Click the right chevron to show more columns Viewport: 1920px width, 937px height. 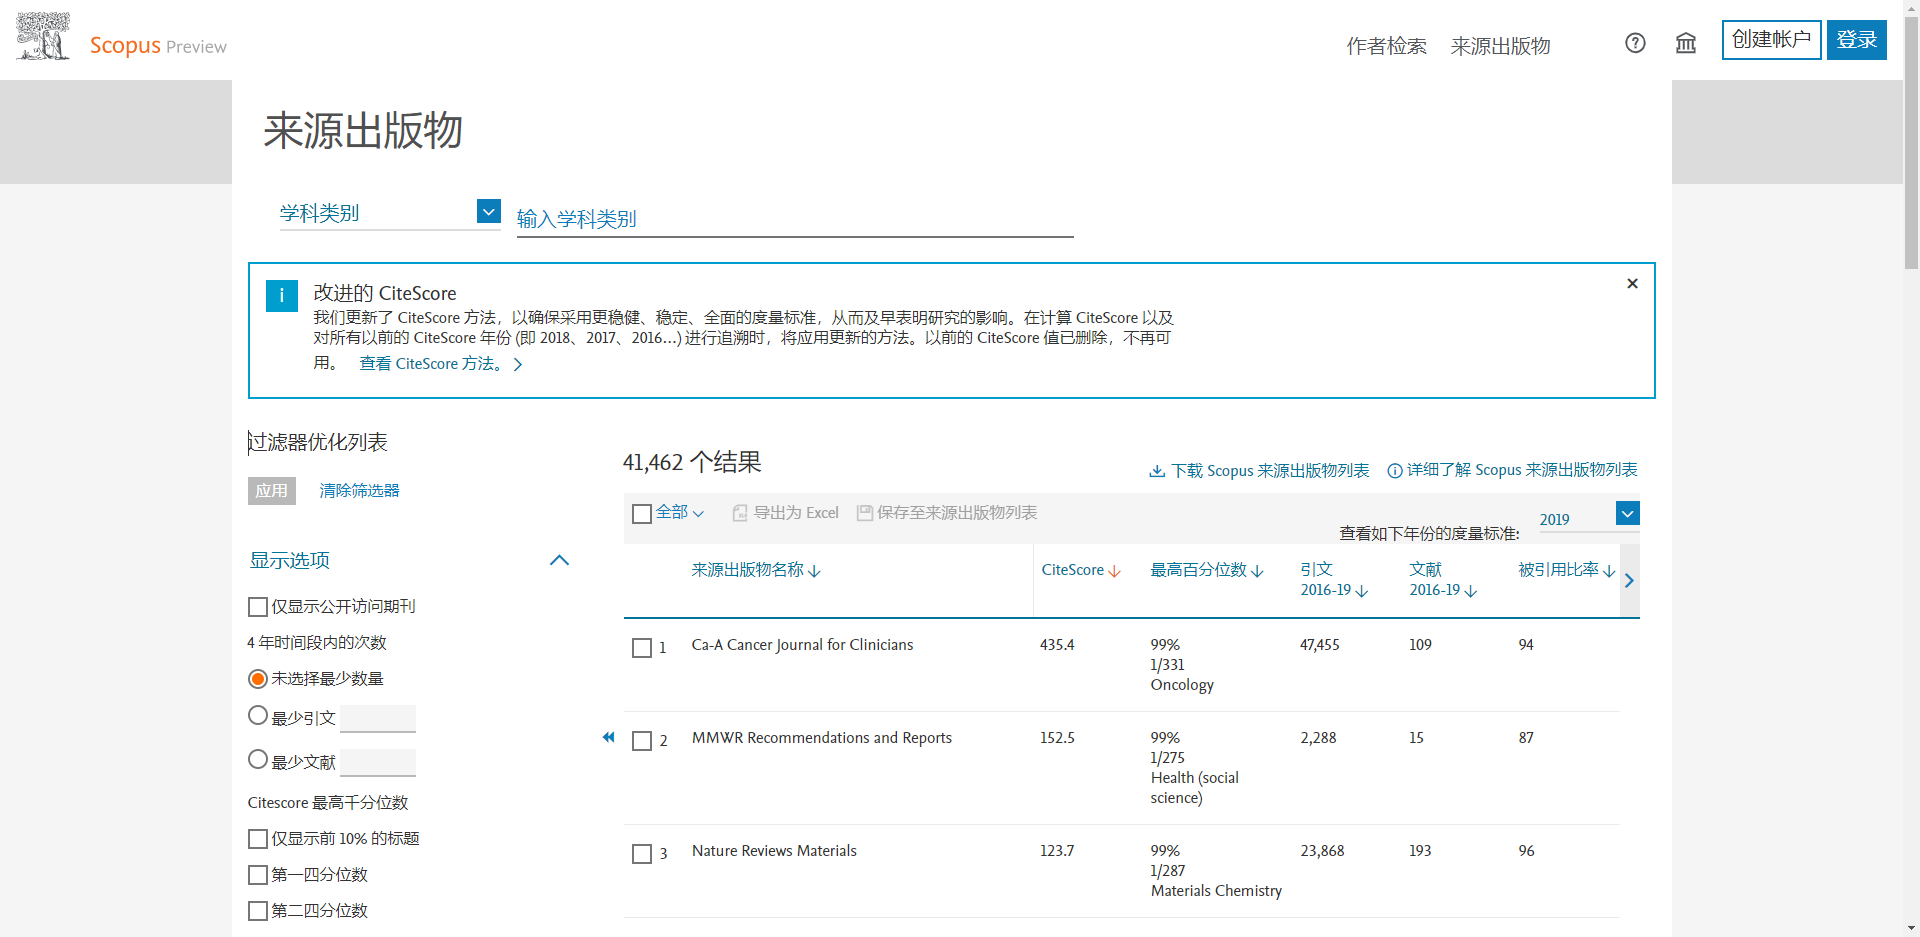point(1629,581)
